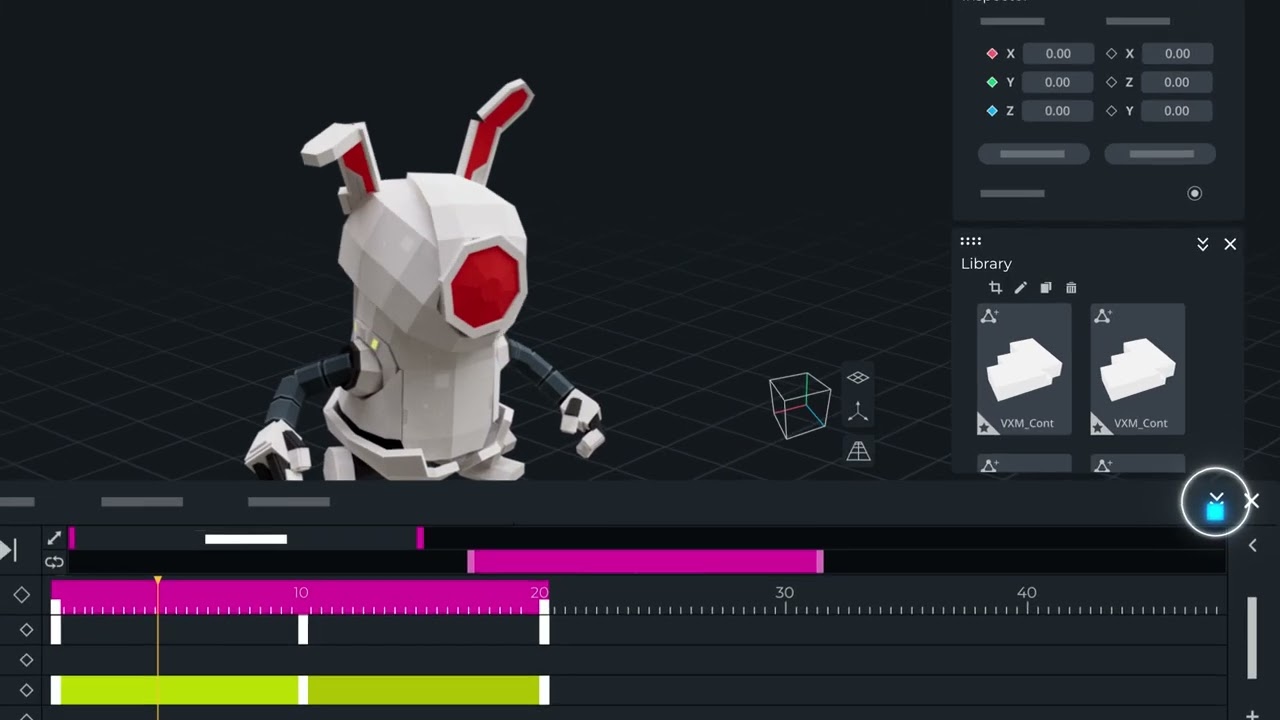This screenshot has width=1280, height=720.
Task: Click frame 30 on the timeline ruler
Action: (785, 593)
